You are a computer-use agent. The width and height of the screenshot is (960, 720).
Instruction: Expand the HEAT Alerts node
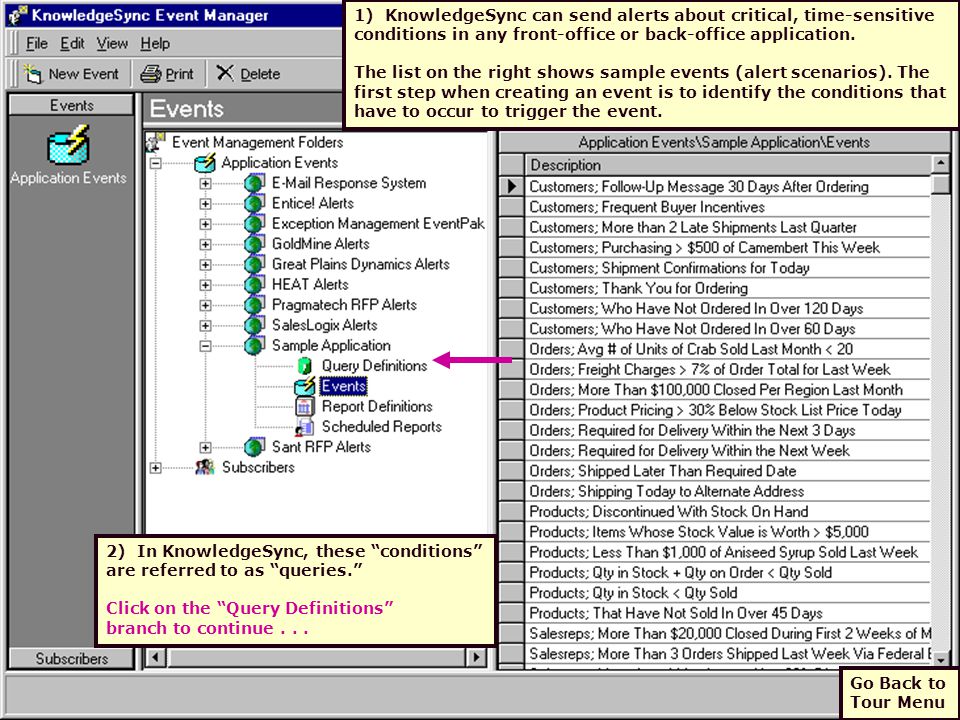point(205,285)
